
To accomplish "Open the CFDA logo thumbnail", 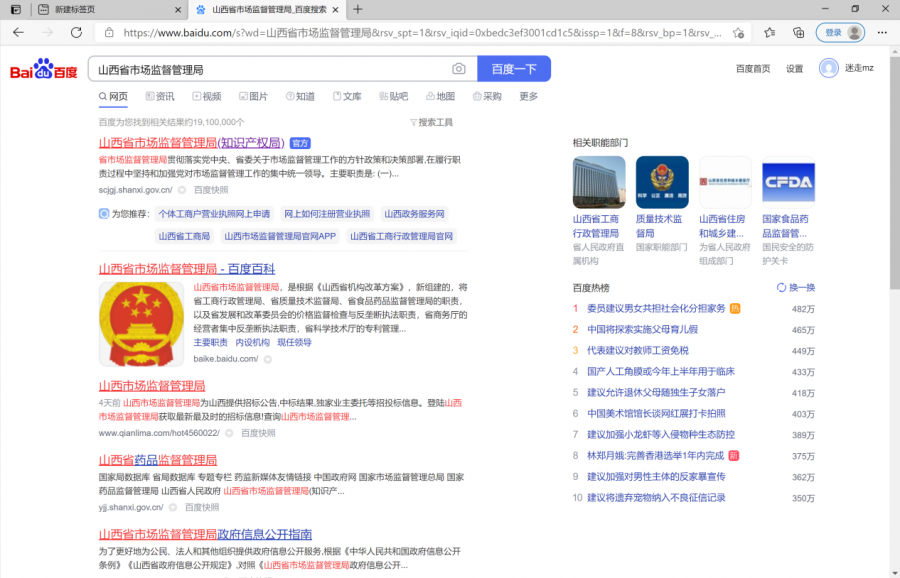I will pyautogui.click(x=788, y=182).
